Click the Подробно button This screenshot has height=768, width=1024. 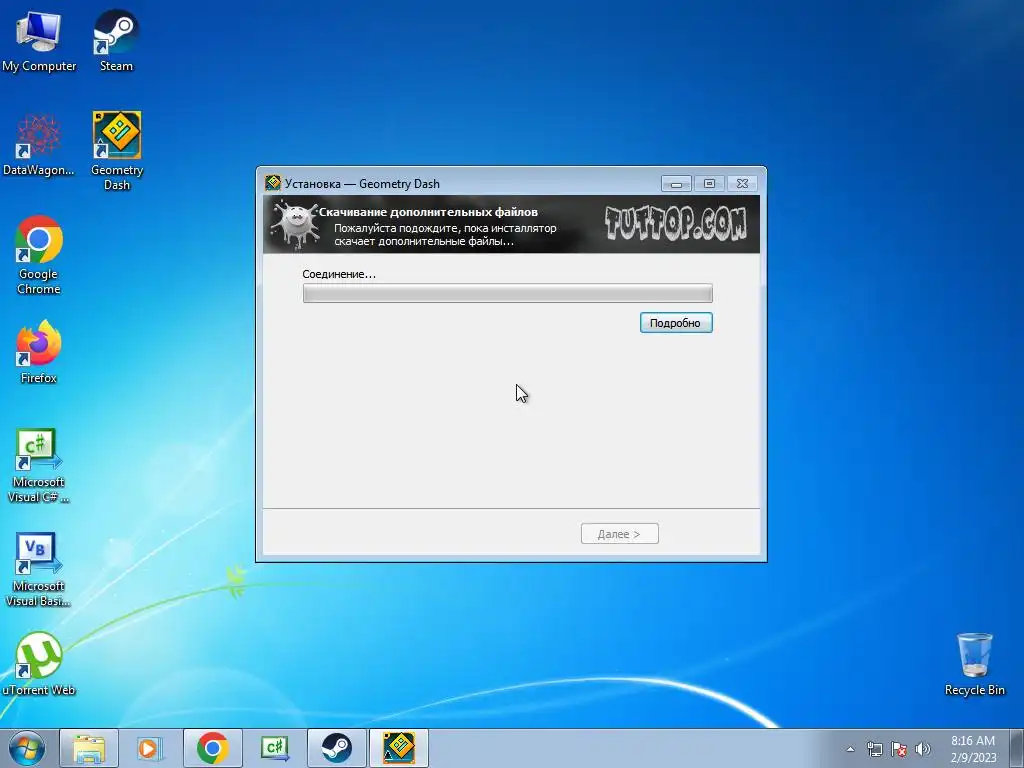pos(676,323)
